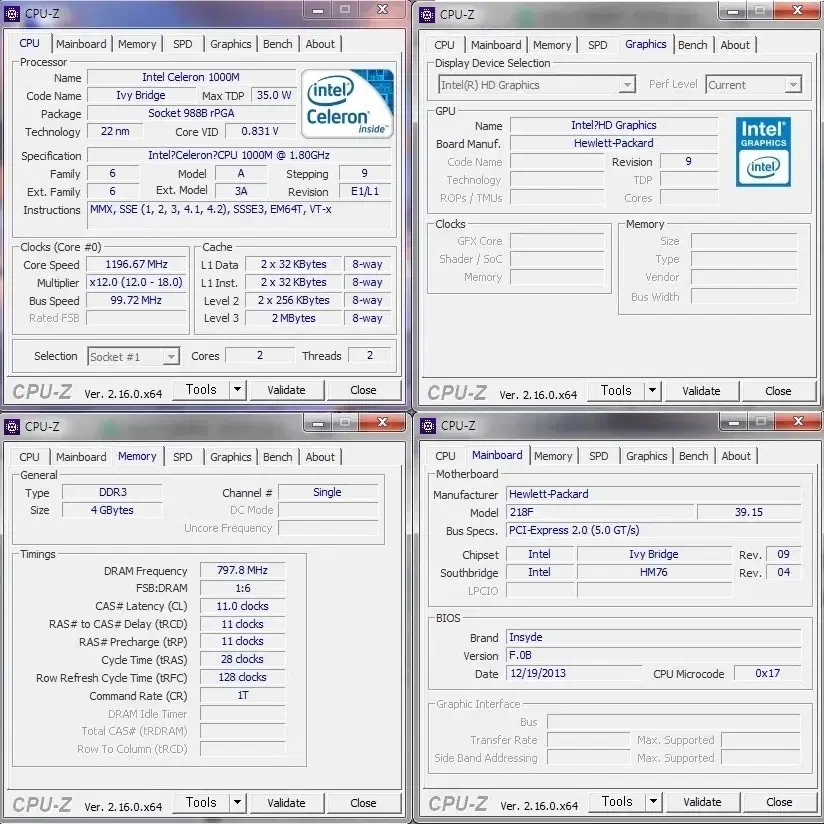Click Tools button in the Memory window

(201, 803)
